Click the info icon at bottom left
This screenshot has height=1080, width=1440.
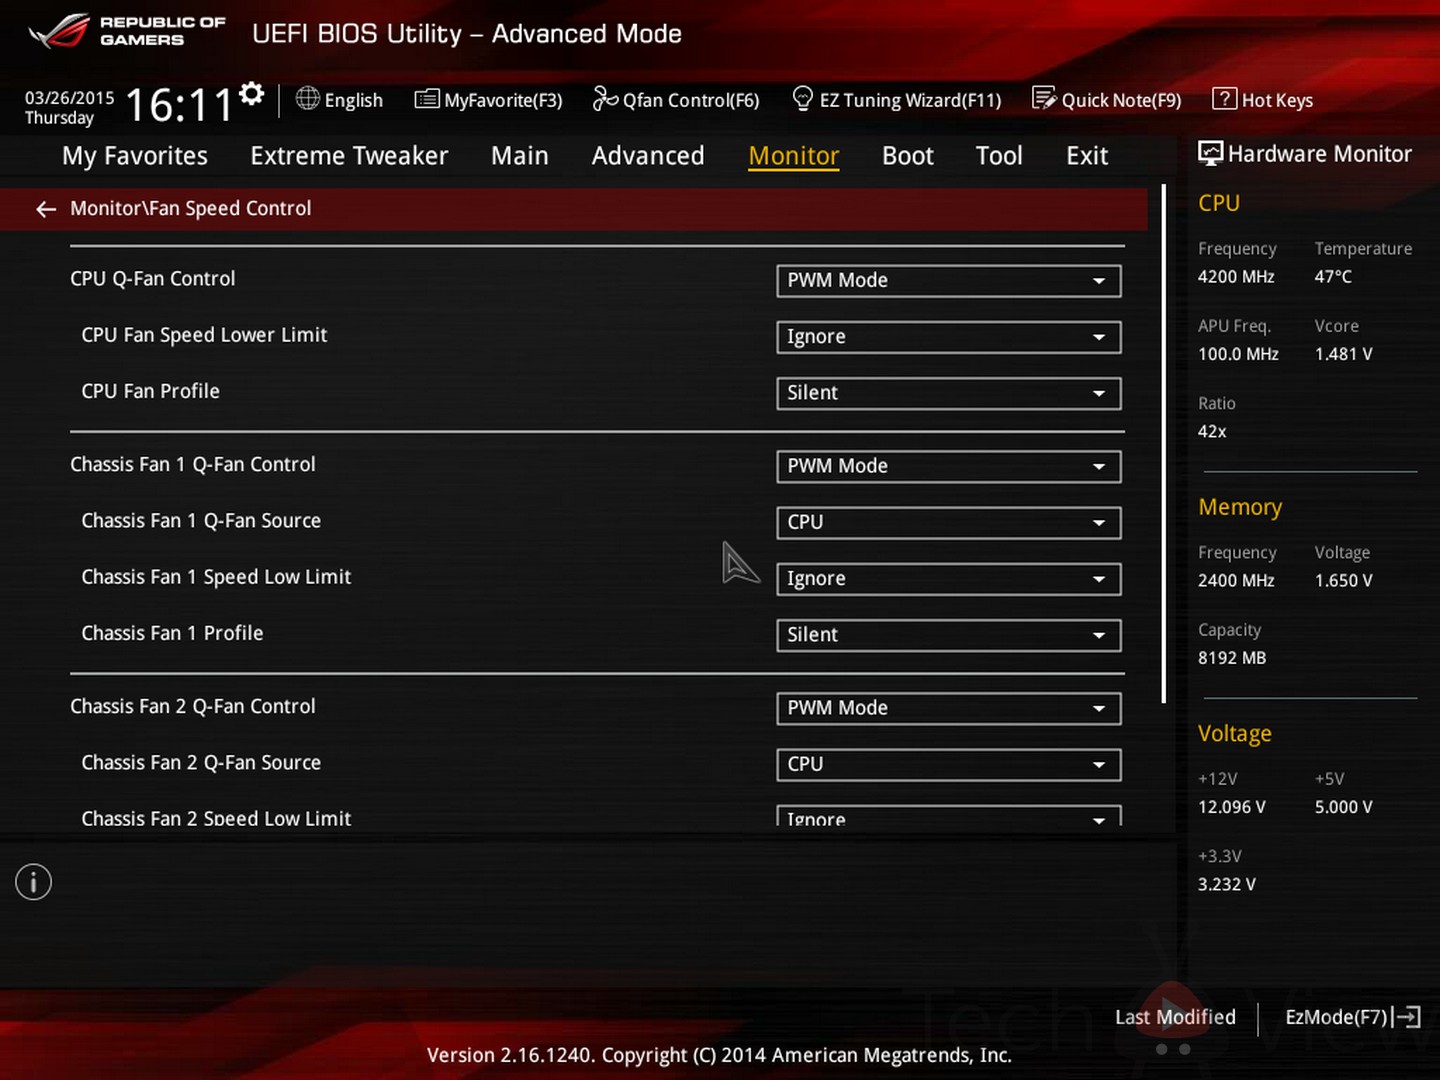point(33,882)
